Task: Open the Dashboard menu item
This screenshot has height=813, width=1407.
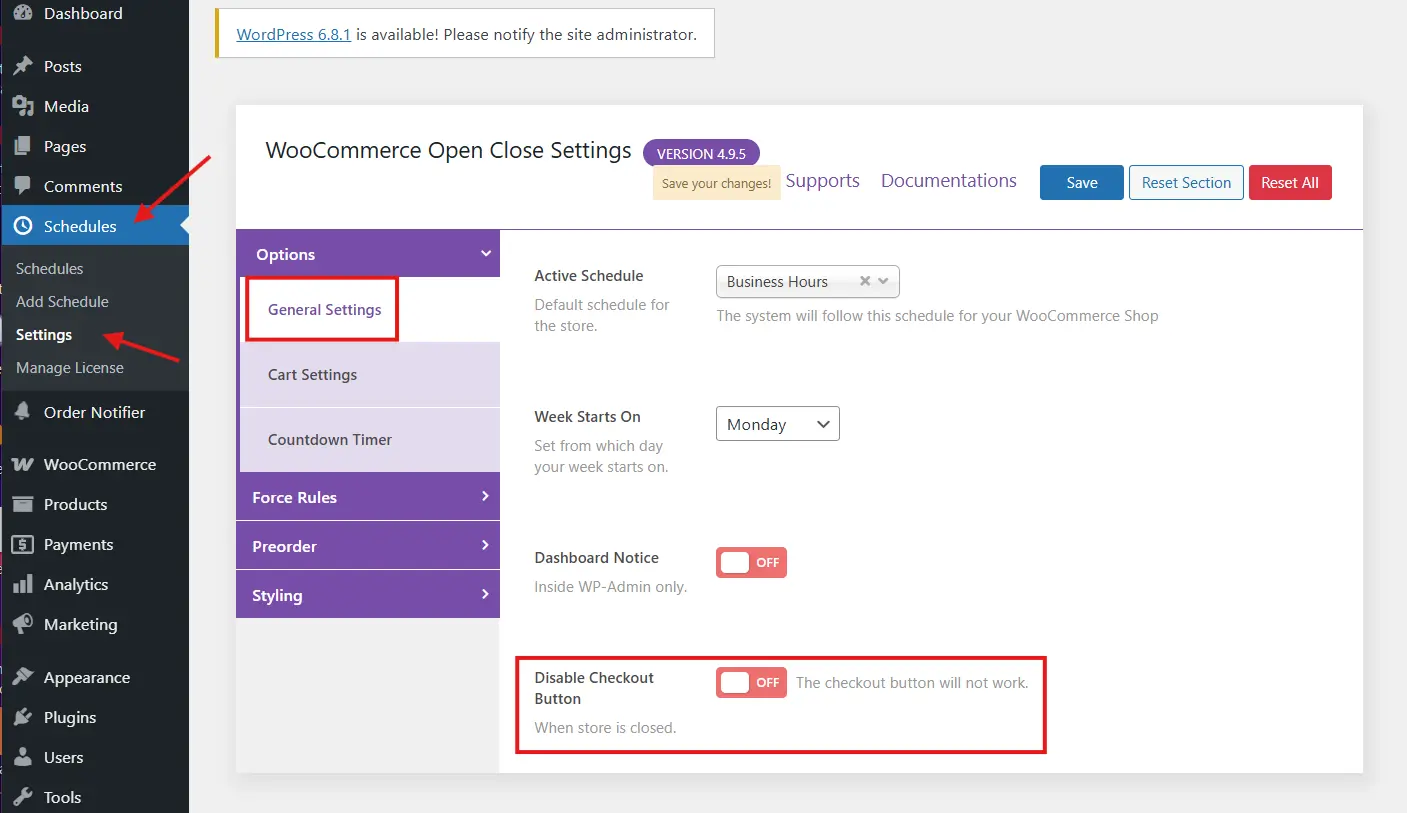Action: [x=83, y=14]
